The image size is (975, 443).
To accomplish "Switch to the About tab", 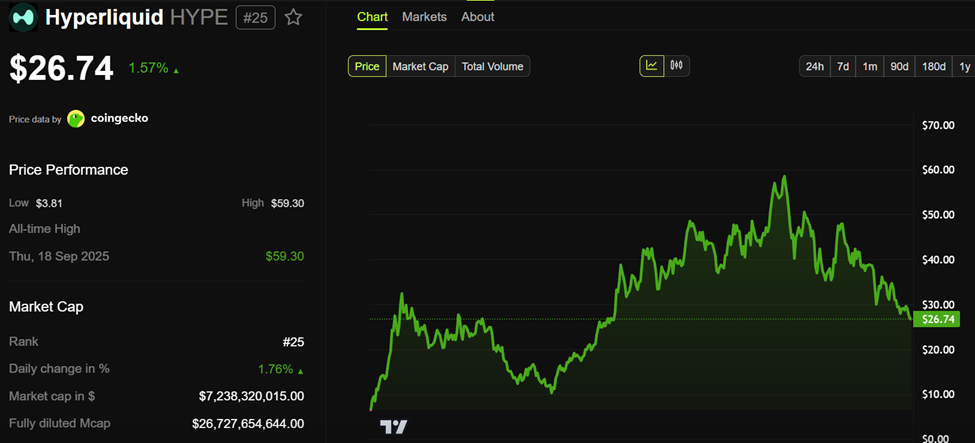I will coord(477,17).
